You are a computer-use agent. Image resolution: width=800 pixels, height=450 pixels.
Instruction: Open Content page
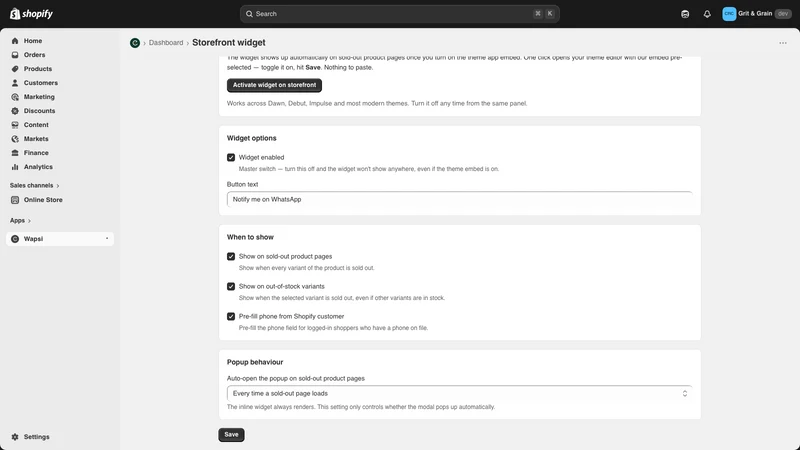36,124
